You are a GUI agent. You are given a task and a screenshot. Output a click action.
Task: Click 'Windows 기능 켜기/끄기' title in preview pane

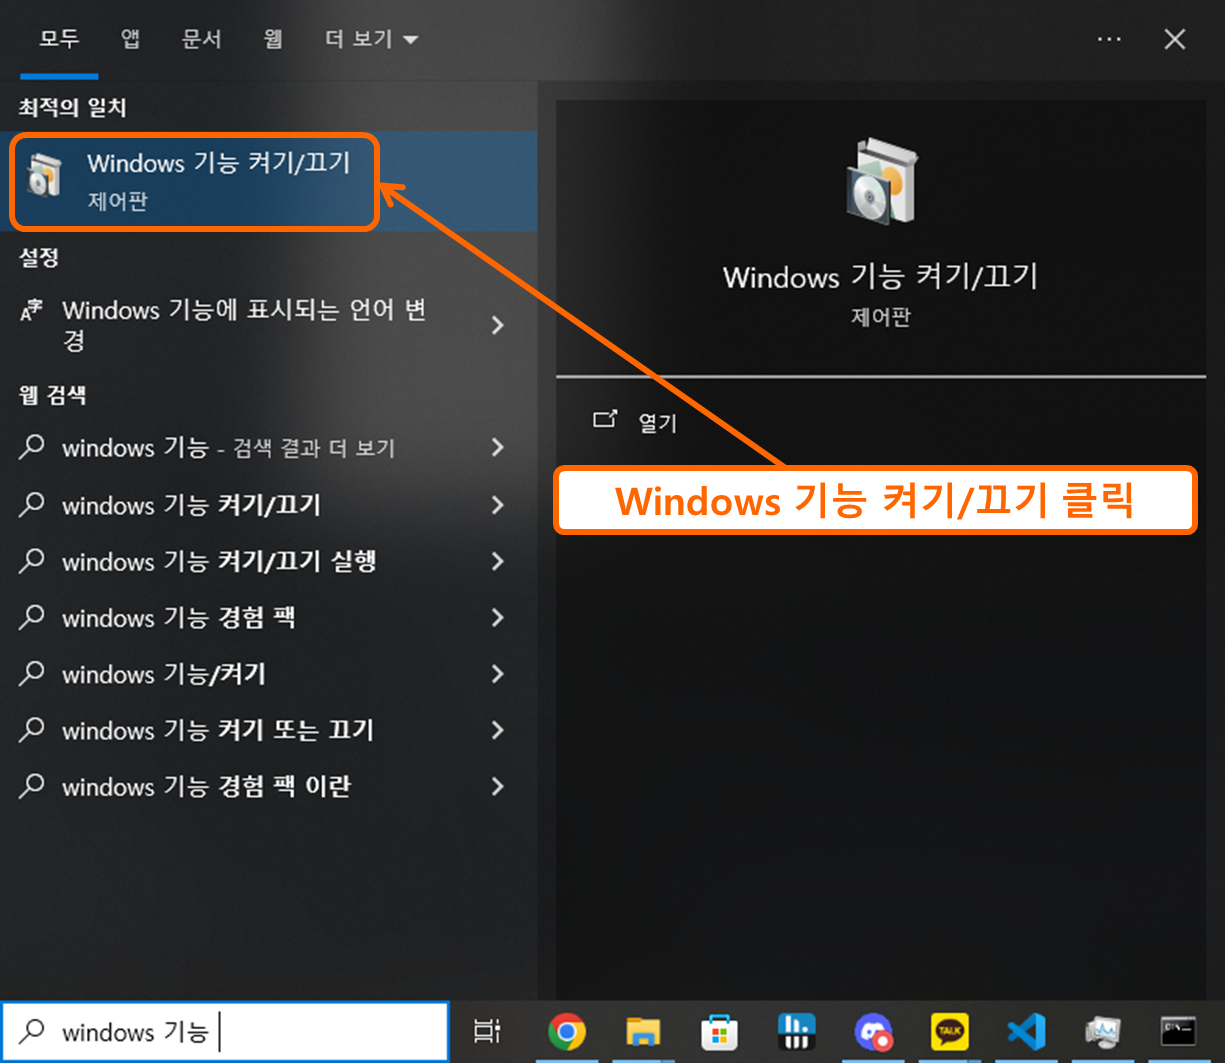(x=880, y=276)
